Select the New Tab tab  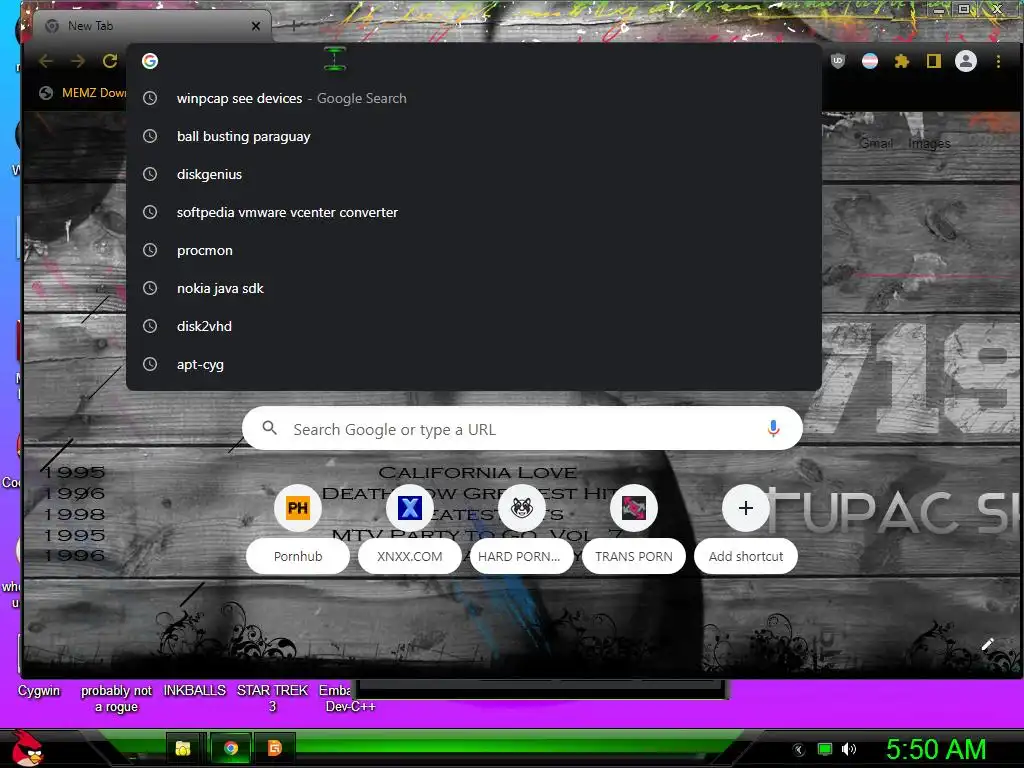150,26
